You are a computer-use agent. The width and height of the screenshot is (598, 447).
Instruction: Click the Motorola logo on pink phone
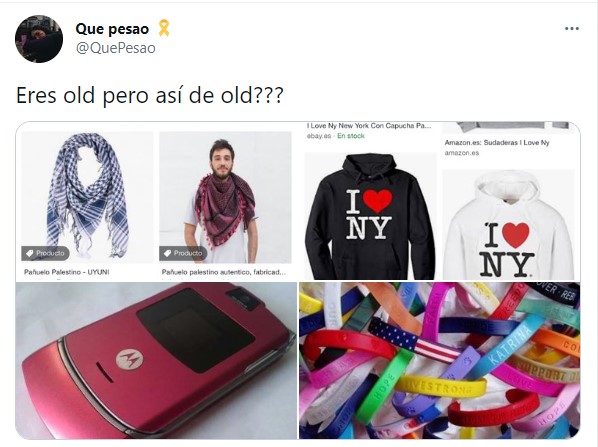point(130,359)
